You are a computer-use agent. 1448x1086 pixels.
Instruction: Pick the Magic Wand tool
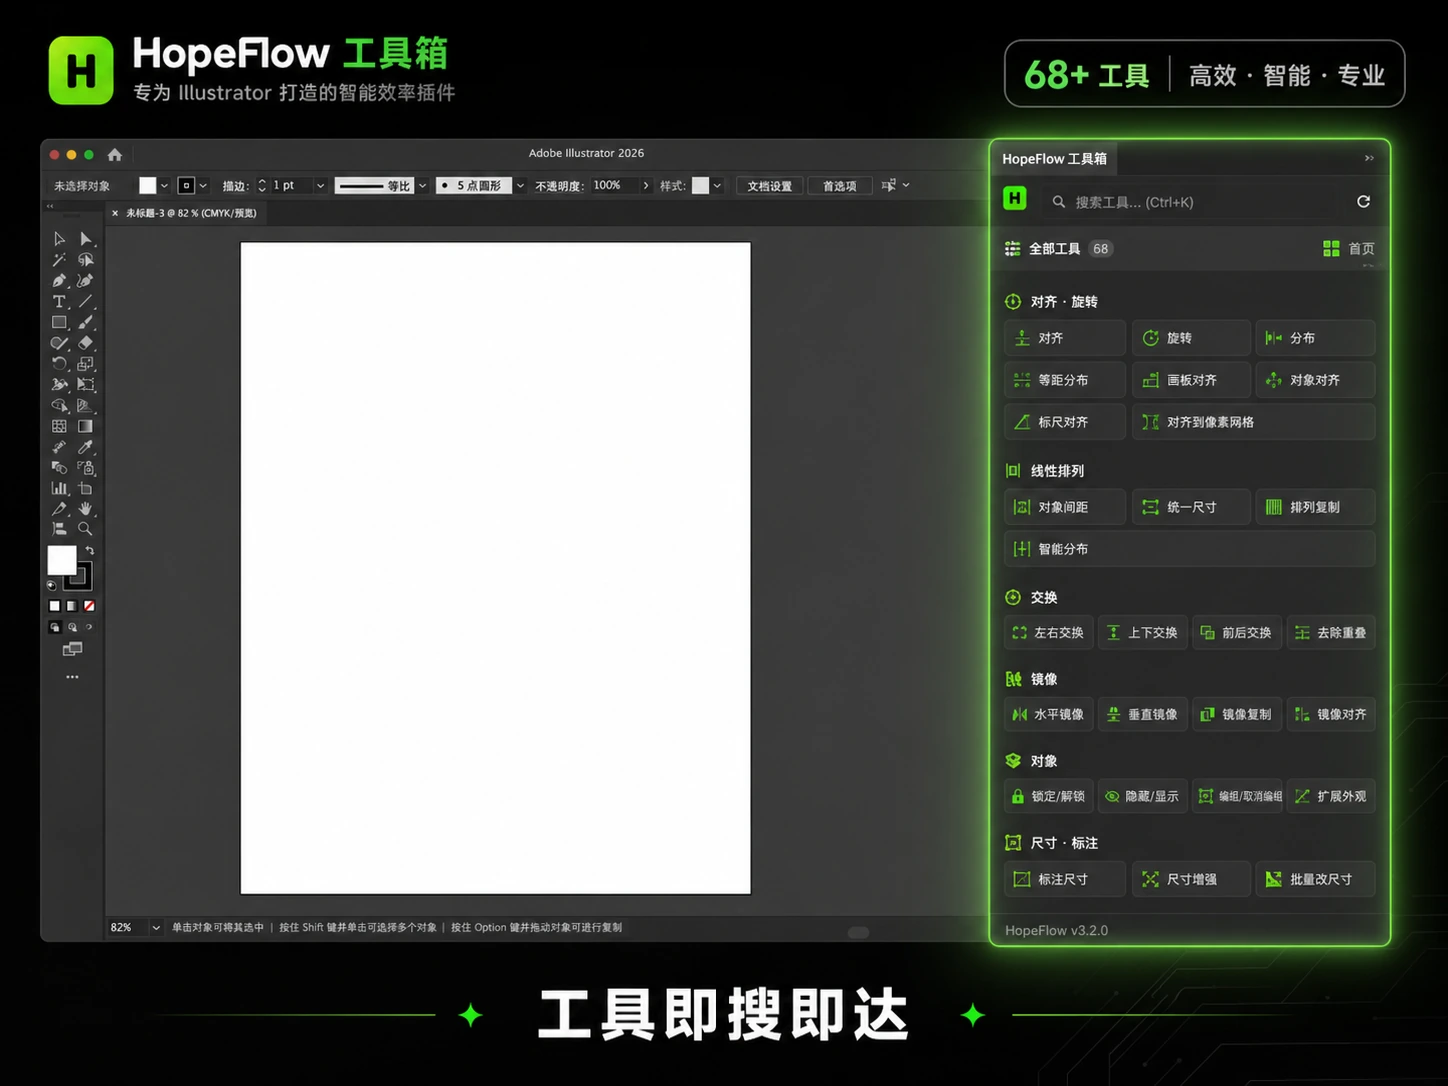tap(59, 260)
